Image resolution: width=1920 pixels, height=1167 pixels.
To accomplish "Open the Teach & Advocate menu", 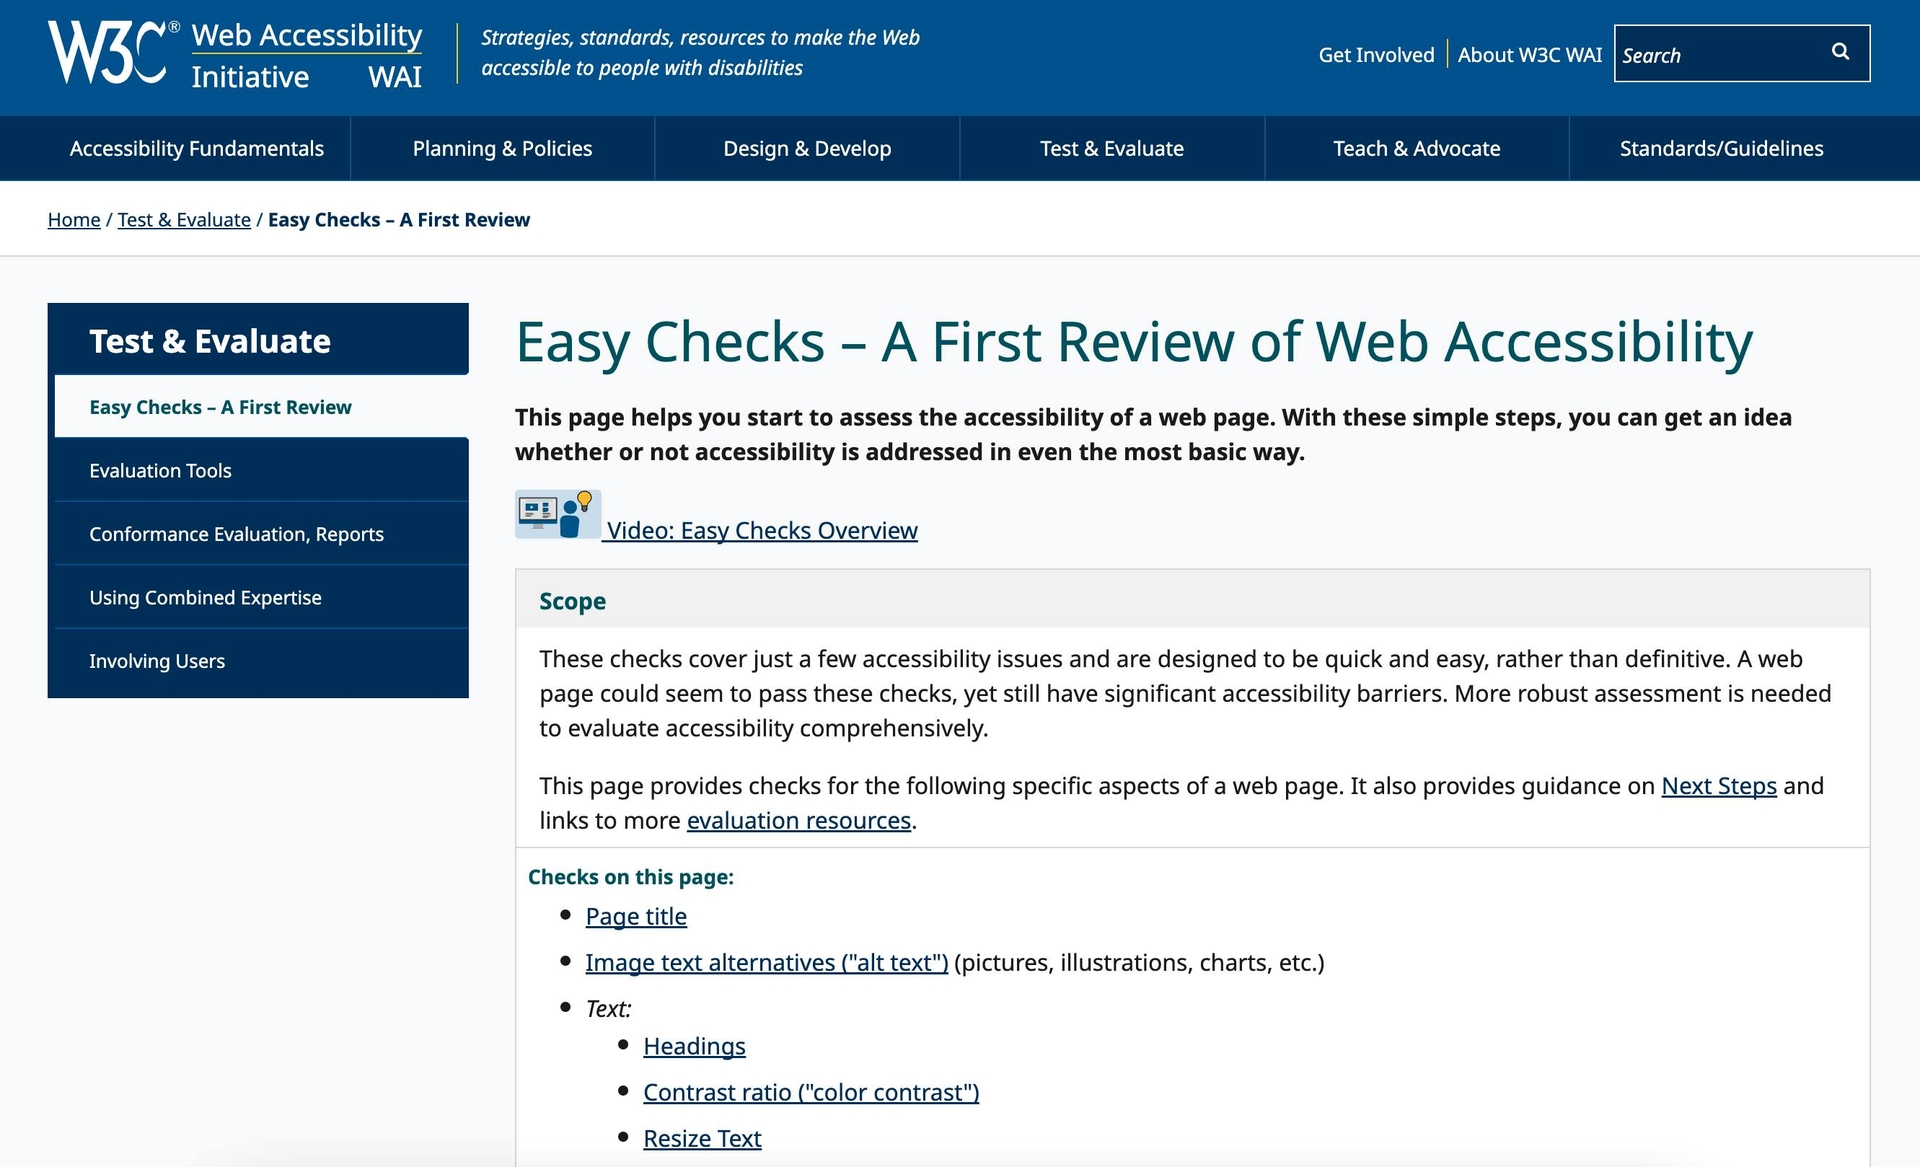I will pyautogui.click(x=1416, y=148).
